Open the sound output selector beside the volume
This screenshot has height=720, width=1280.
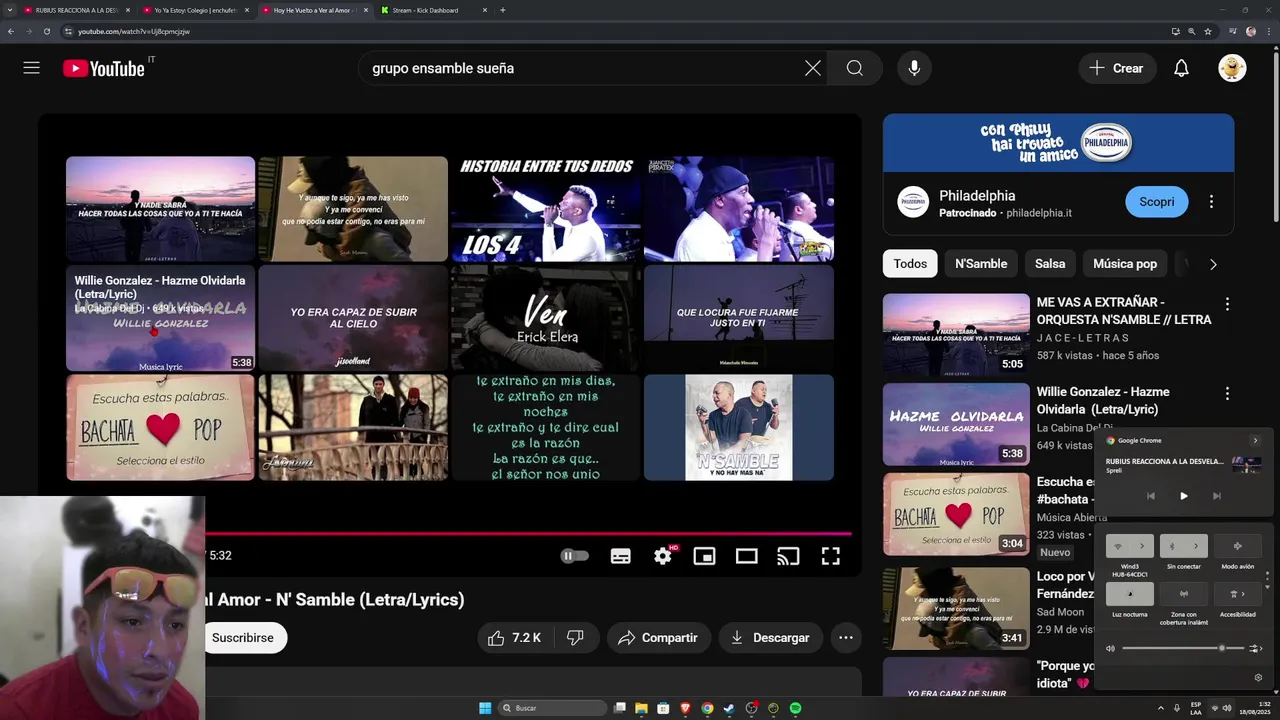[1254, 648]
